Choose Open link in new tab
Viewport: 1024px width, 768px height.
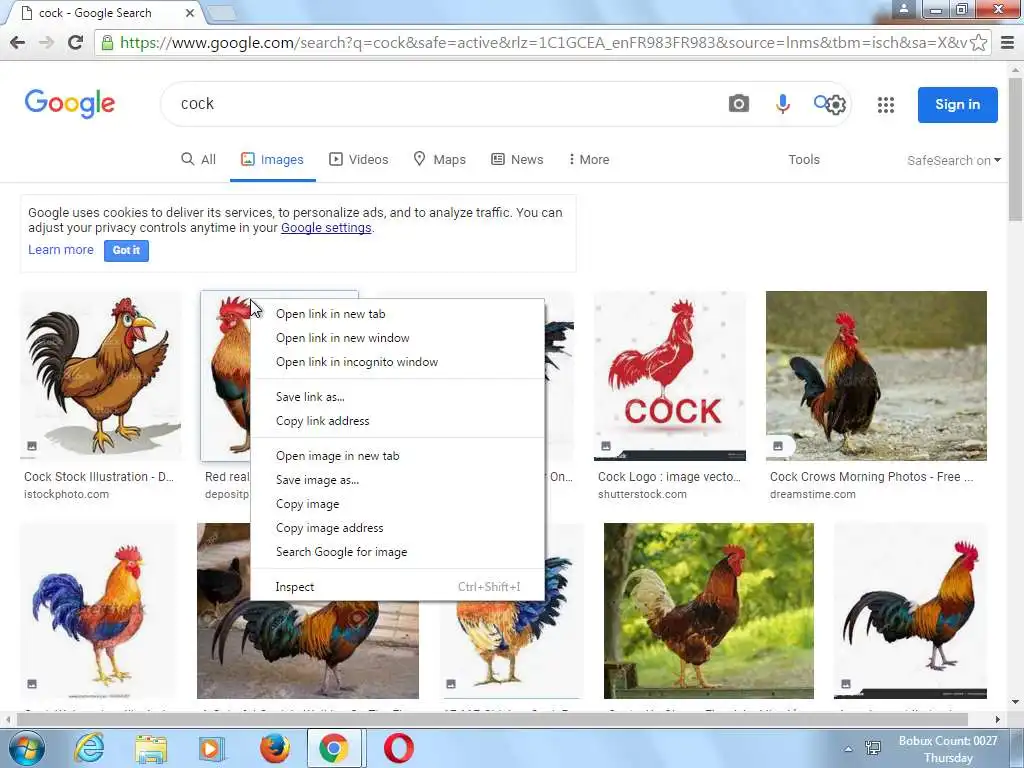397,313
